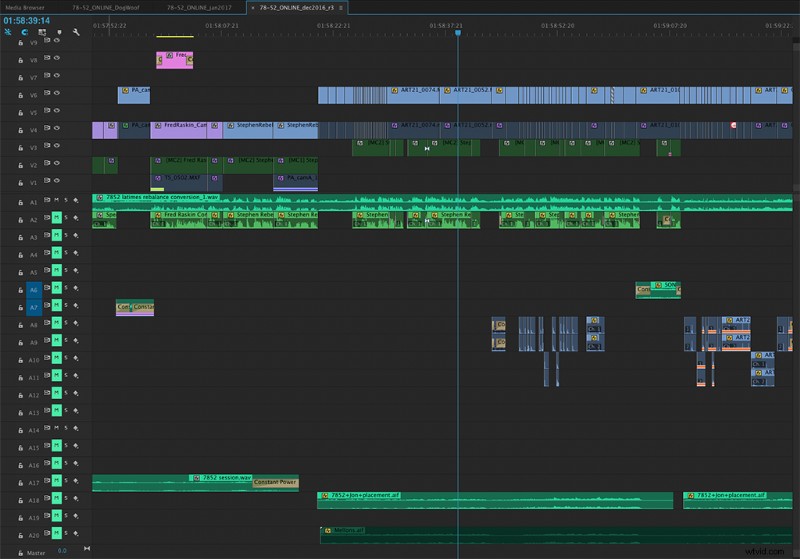Toggle sync lock on track A3
Image resolution: width=800 pixels, height=559 pixels.
pos(47,235)
